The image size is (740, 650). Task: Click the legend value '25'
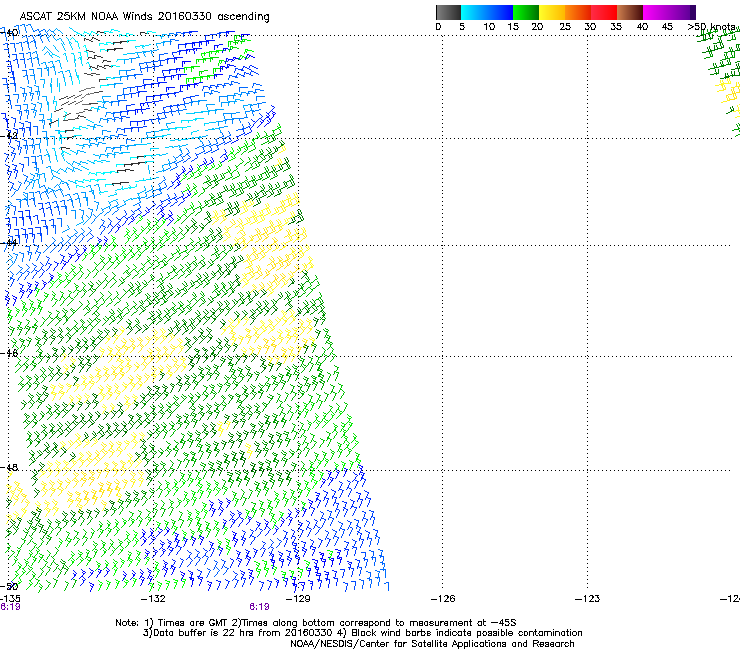pyautogui.click(x=565, y=27)
